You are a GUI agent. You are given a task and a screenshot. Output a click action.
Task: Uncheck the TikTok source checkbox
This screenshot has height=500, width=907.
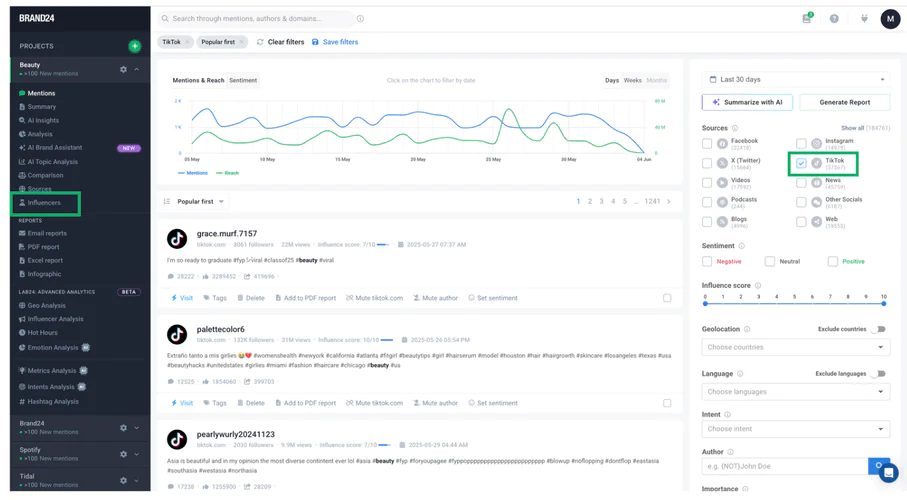tap(801, 163)
